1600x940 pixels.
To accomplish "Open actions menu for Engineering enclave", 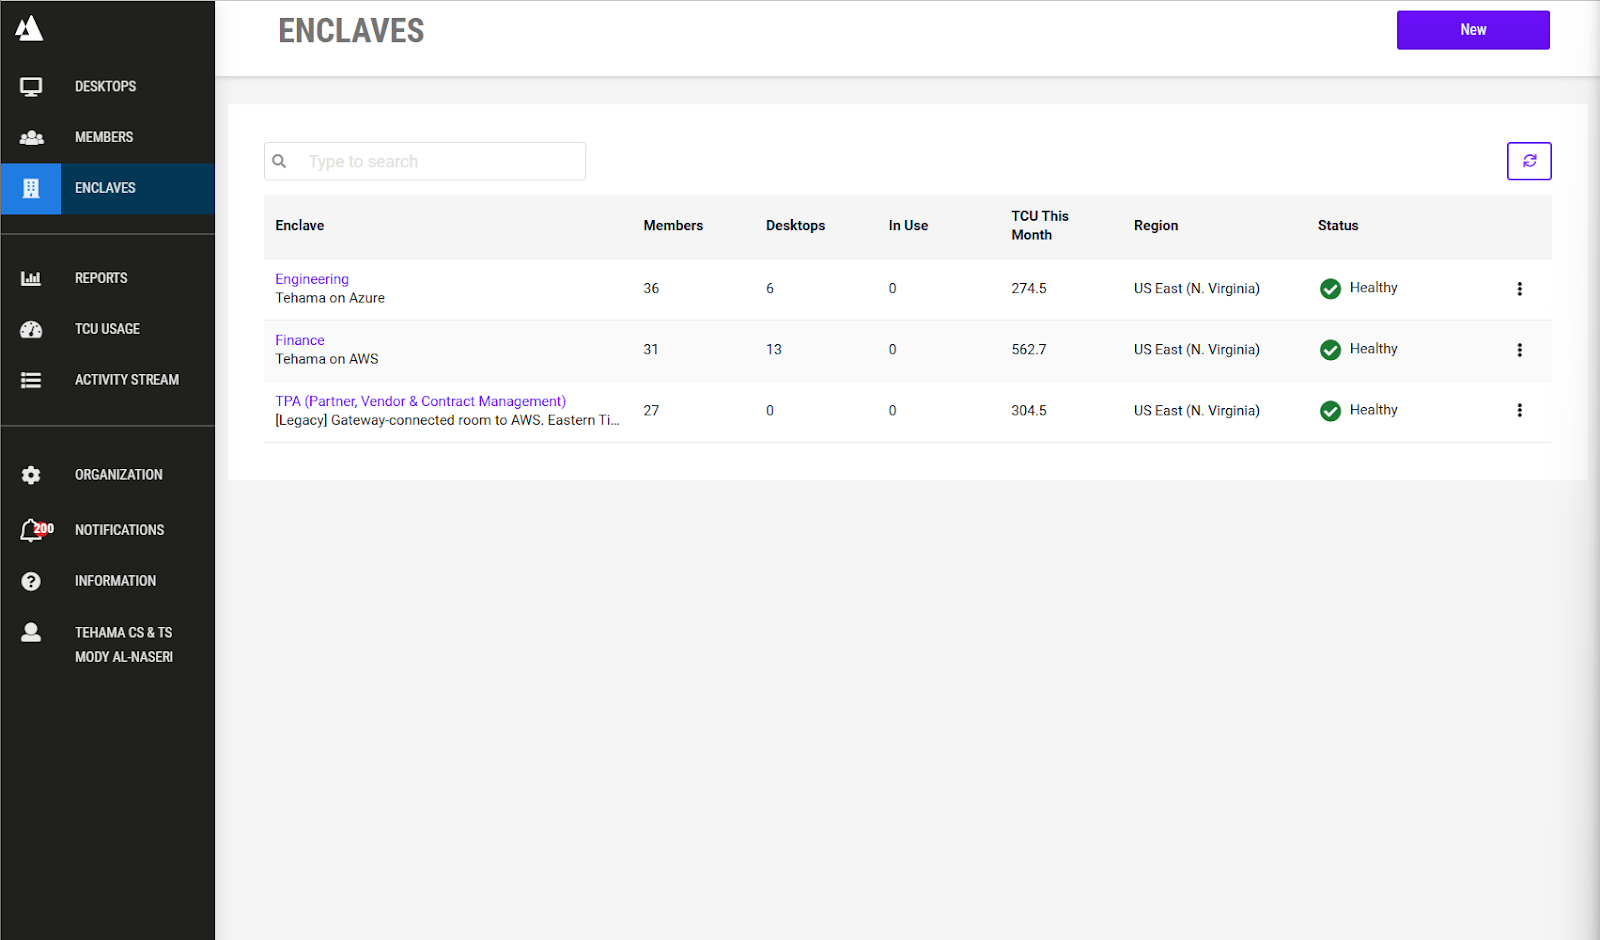I will (1519, 289).
